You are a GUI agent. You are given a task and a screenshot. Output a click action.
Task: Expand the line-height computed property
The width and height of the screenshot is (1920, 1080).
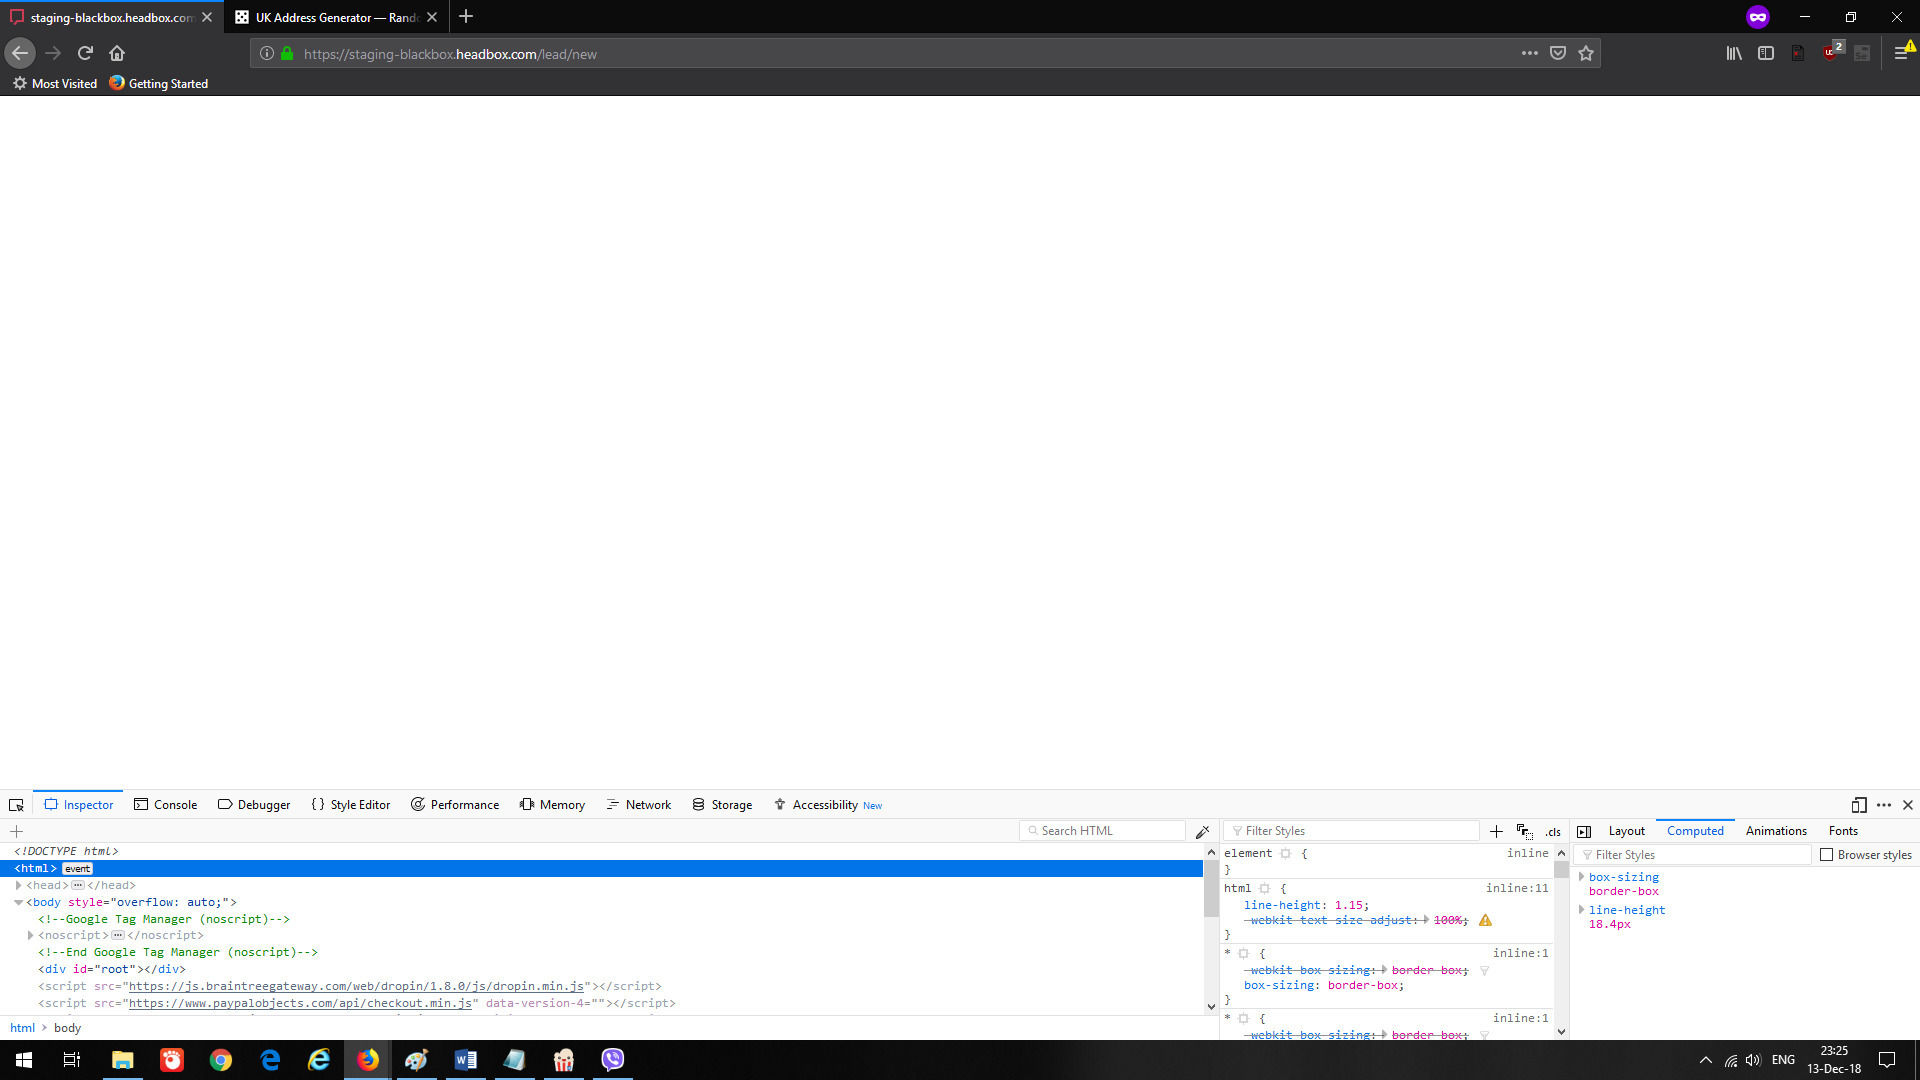pos(1581,910)
